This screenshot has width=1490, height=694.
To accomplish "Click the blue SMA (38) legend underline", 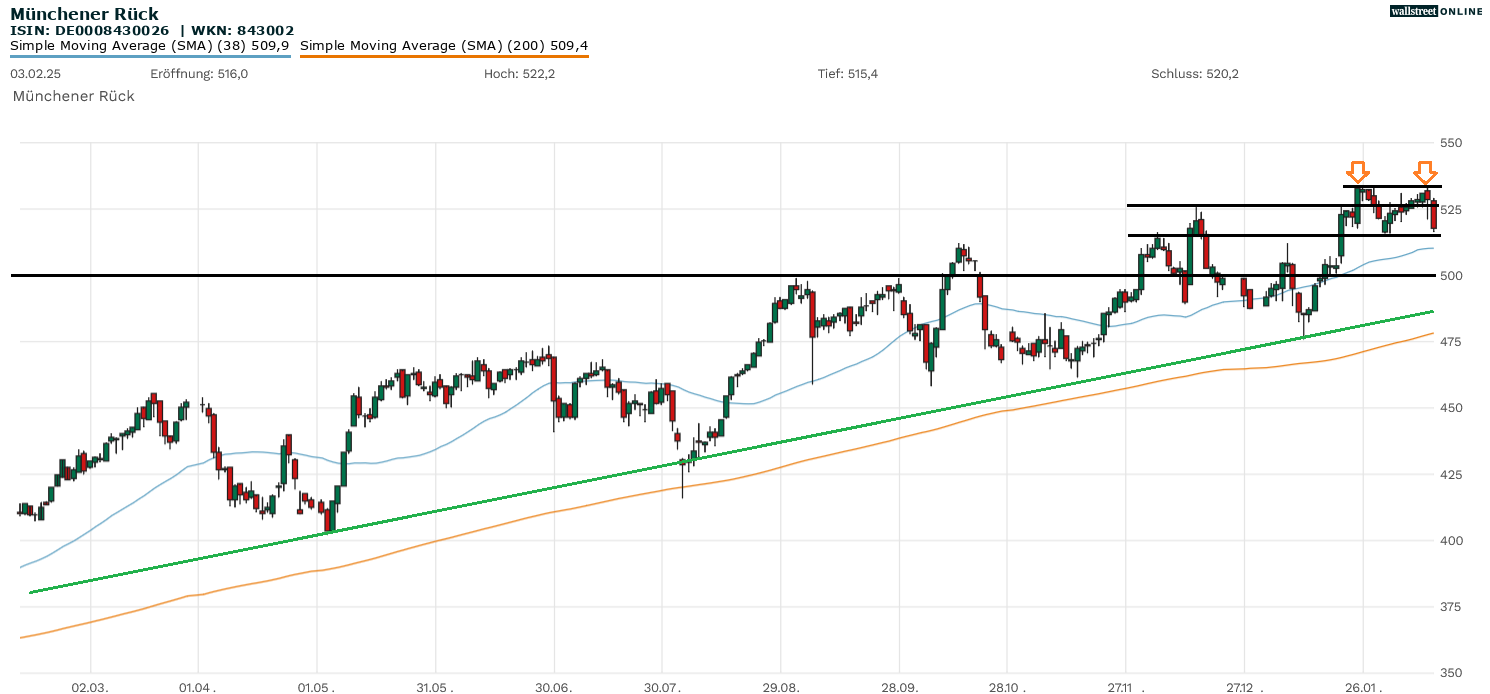I will (150, 56).
